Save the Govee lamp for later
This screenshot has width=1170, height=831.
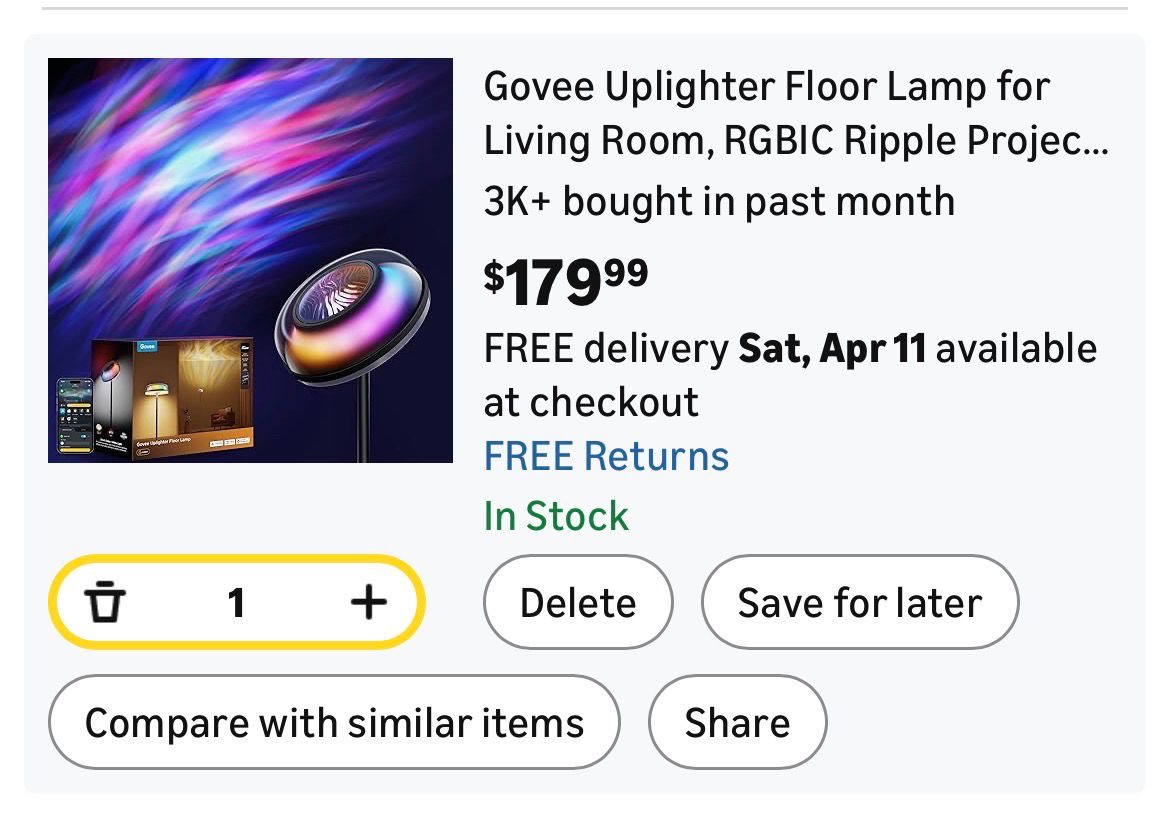click(859, 603)
